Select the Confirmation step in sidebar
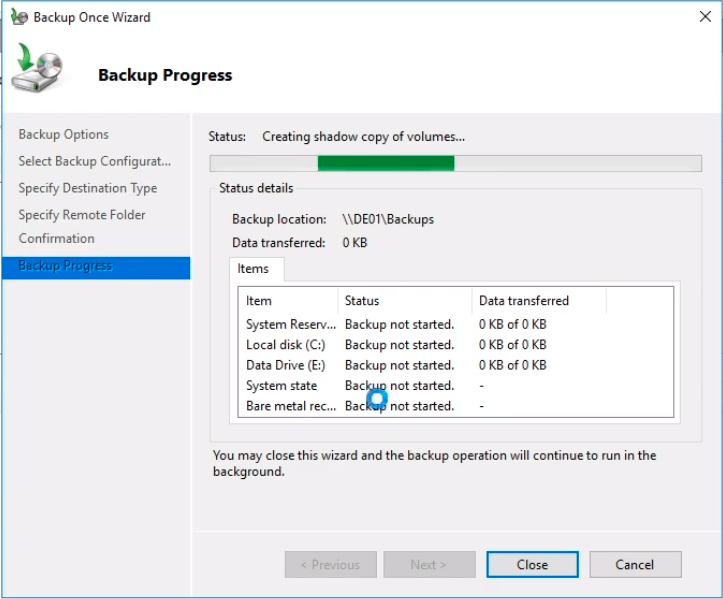 56,238
